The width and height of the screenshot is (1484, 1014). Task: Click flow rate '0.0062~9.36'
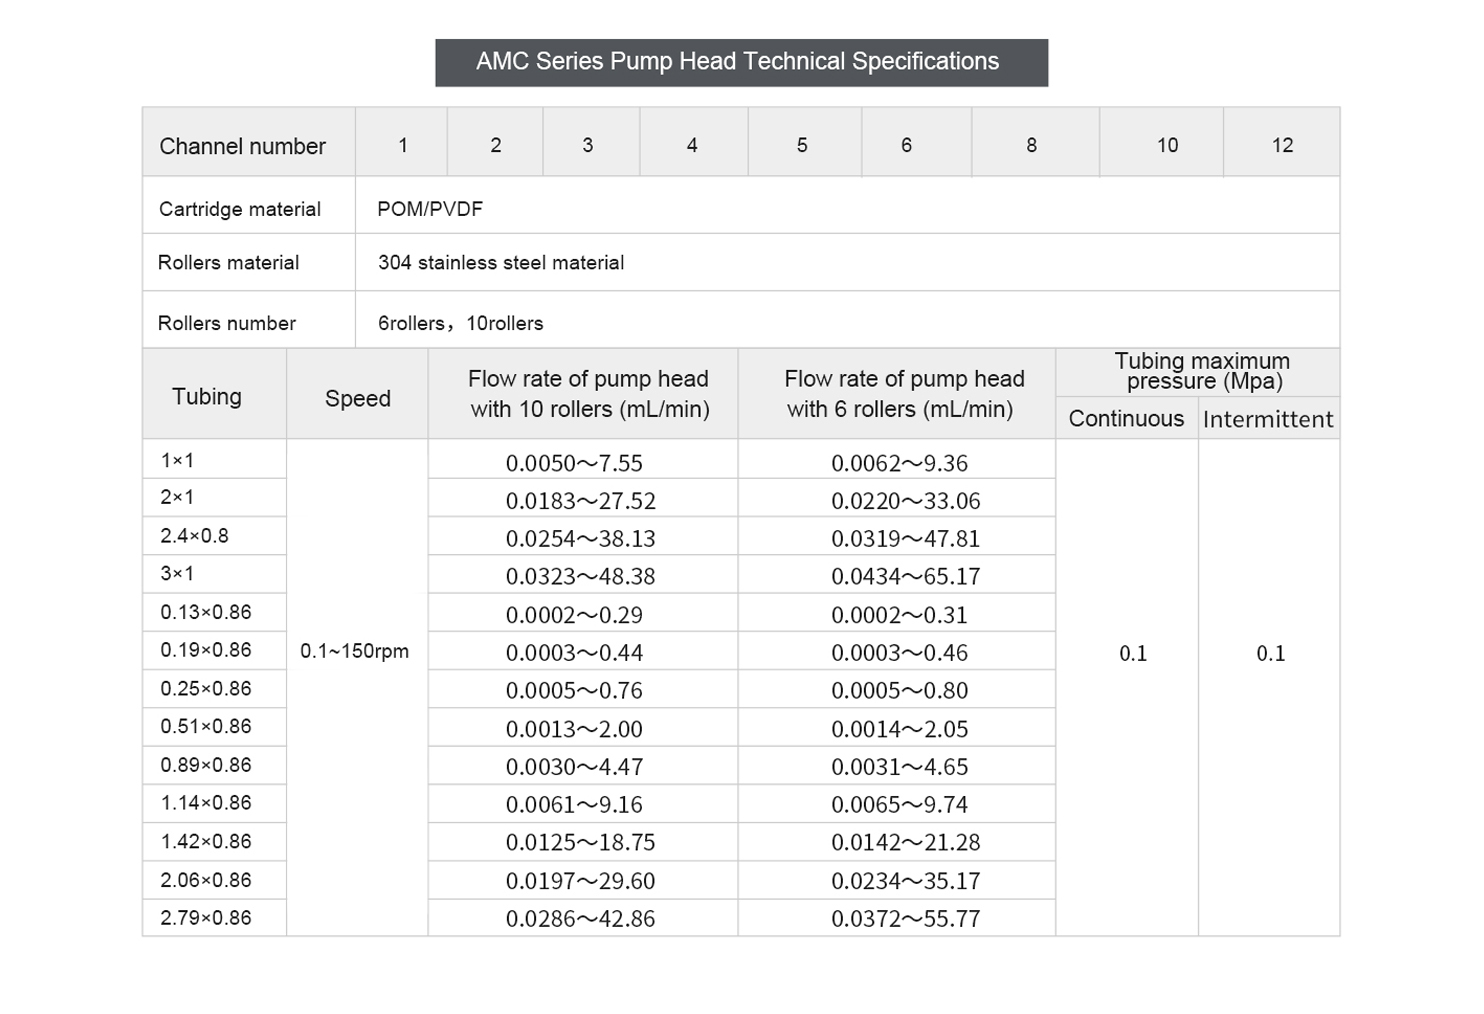(x=900, y=463)
